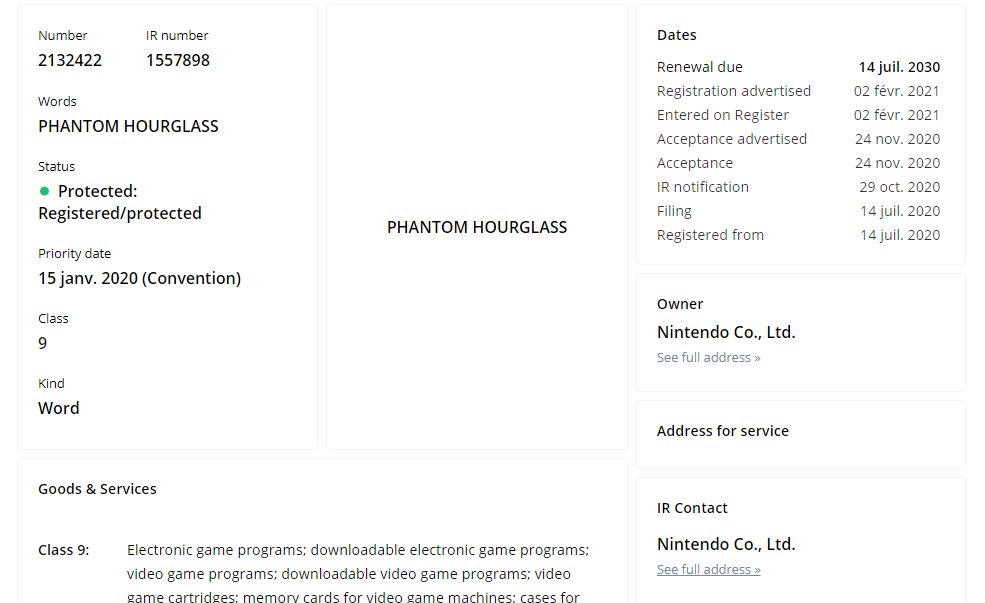Open owner's See full address link
Viewport: 985px width, 603px height.
coord(709,357)
